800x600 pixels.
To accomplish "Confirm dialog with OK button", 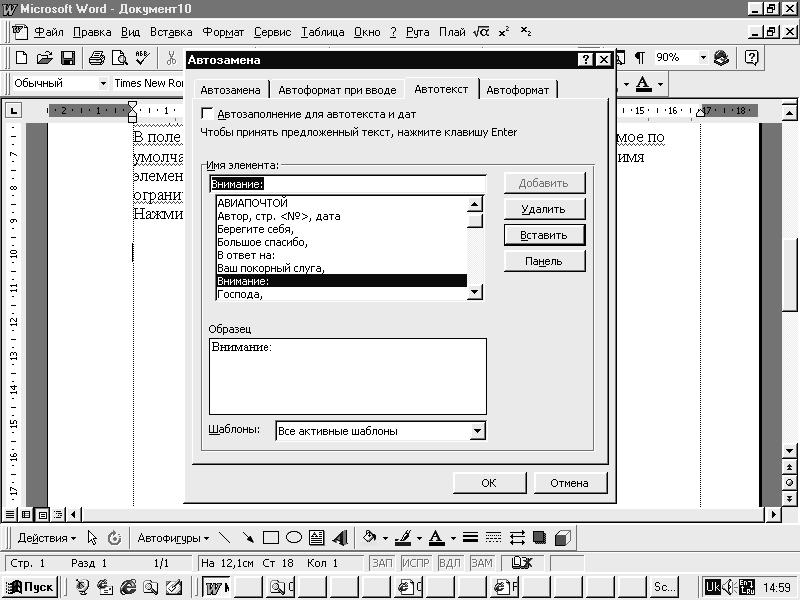I will coord(489,483).
